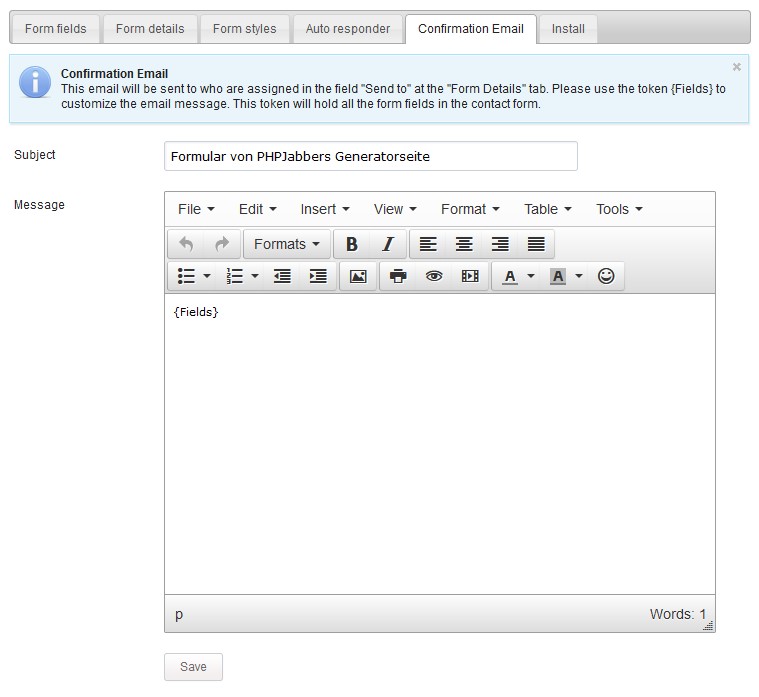Center align the message text
The image size is (759, 697).
point(464,244)
